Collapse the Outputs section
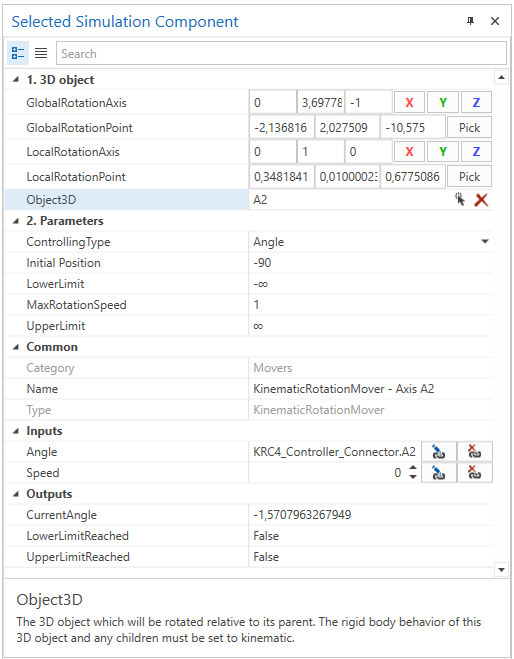The height and width of the screenshot is (659, 514). click(16, 494)
